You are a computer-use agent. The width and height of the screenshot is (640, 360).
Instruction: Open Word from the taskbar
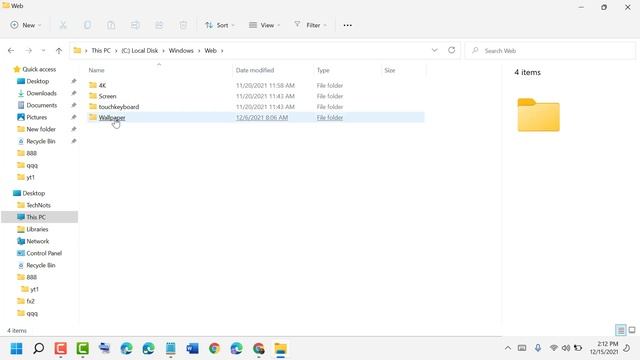click(x=192, y=349)
